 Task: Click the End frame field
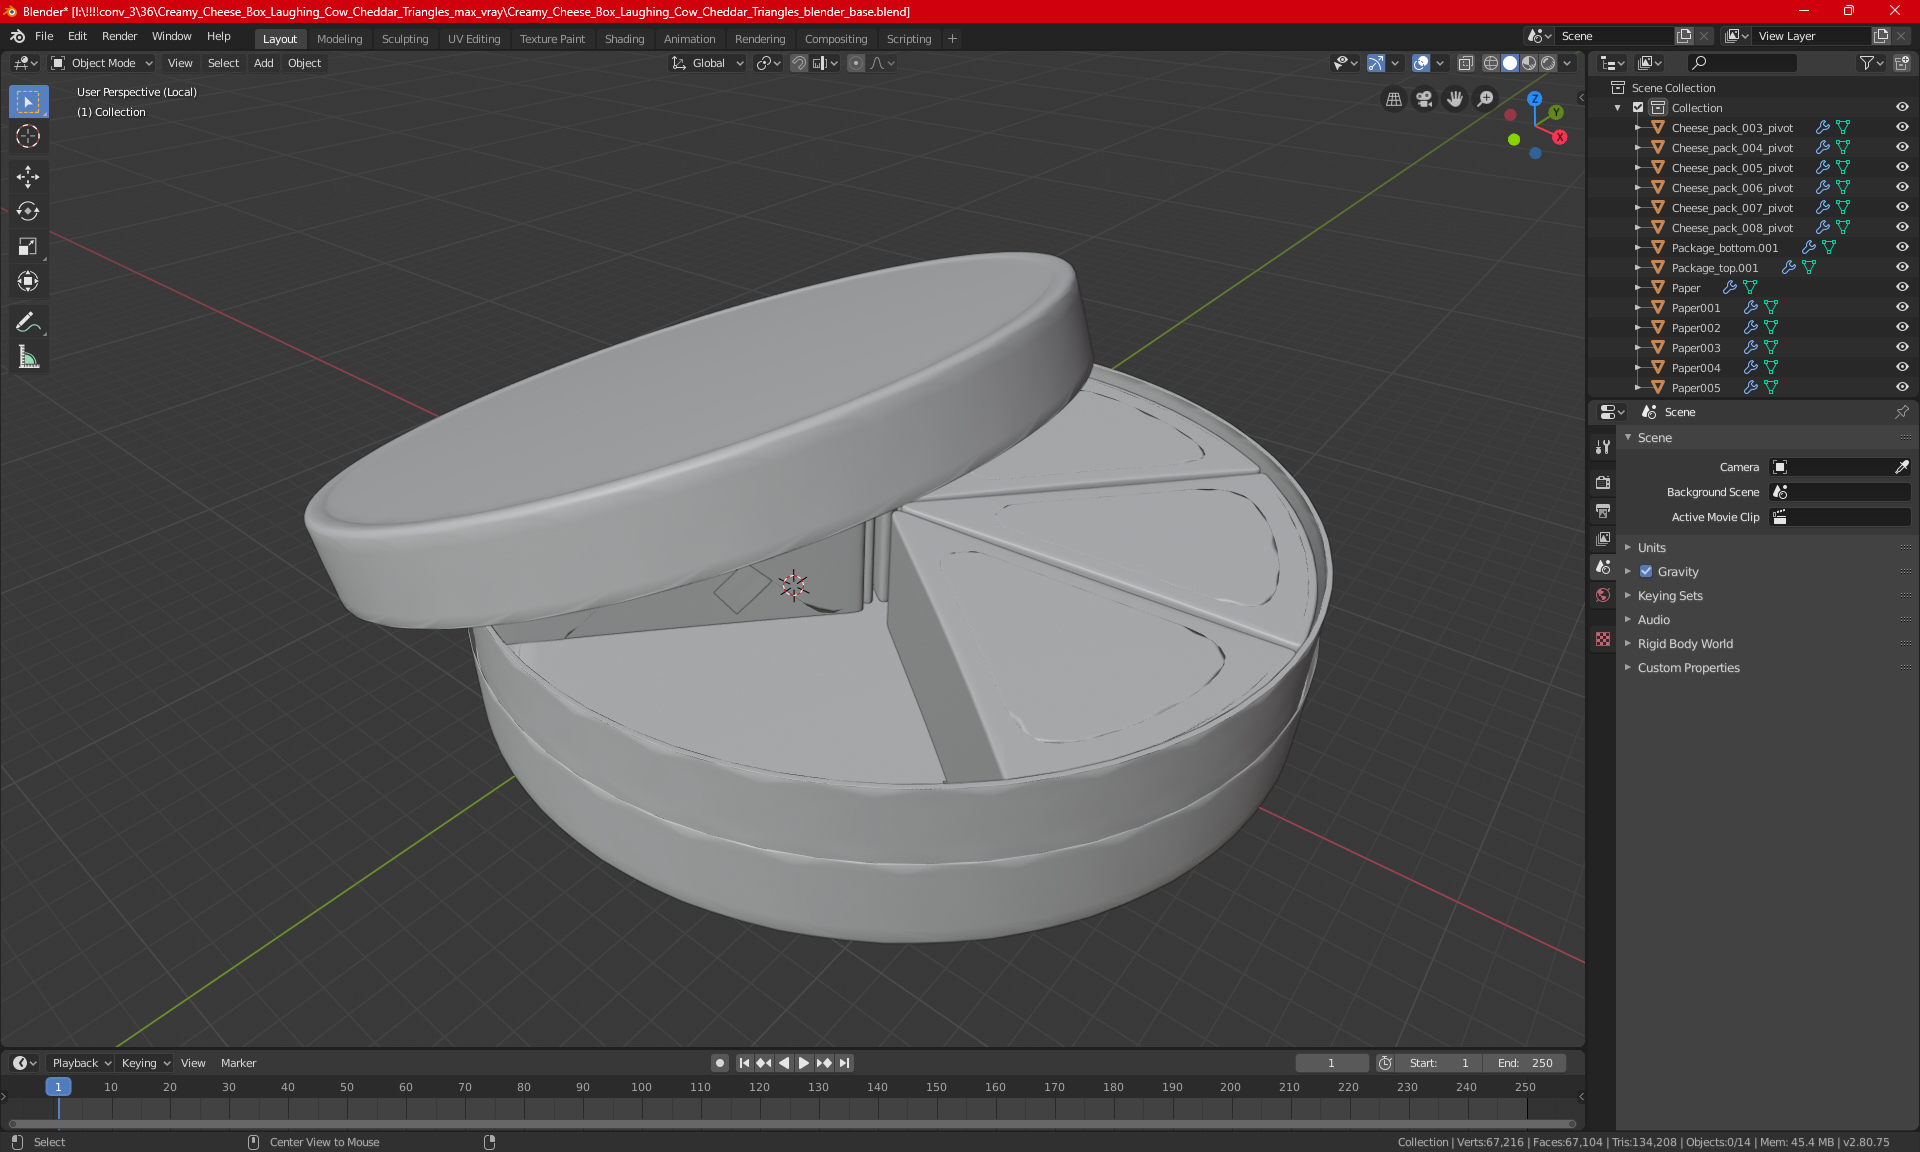tap(1525, 1063)
